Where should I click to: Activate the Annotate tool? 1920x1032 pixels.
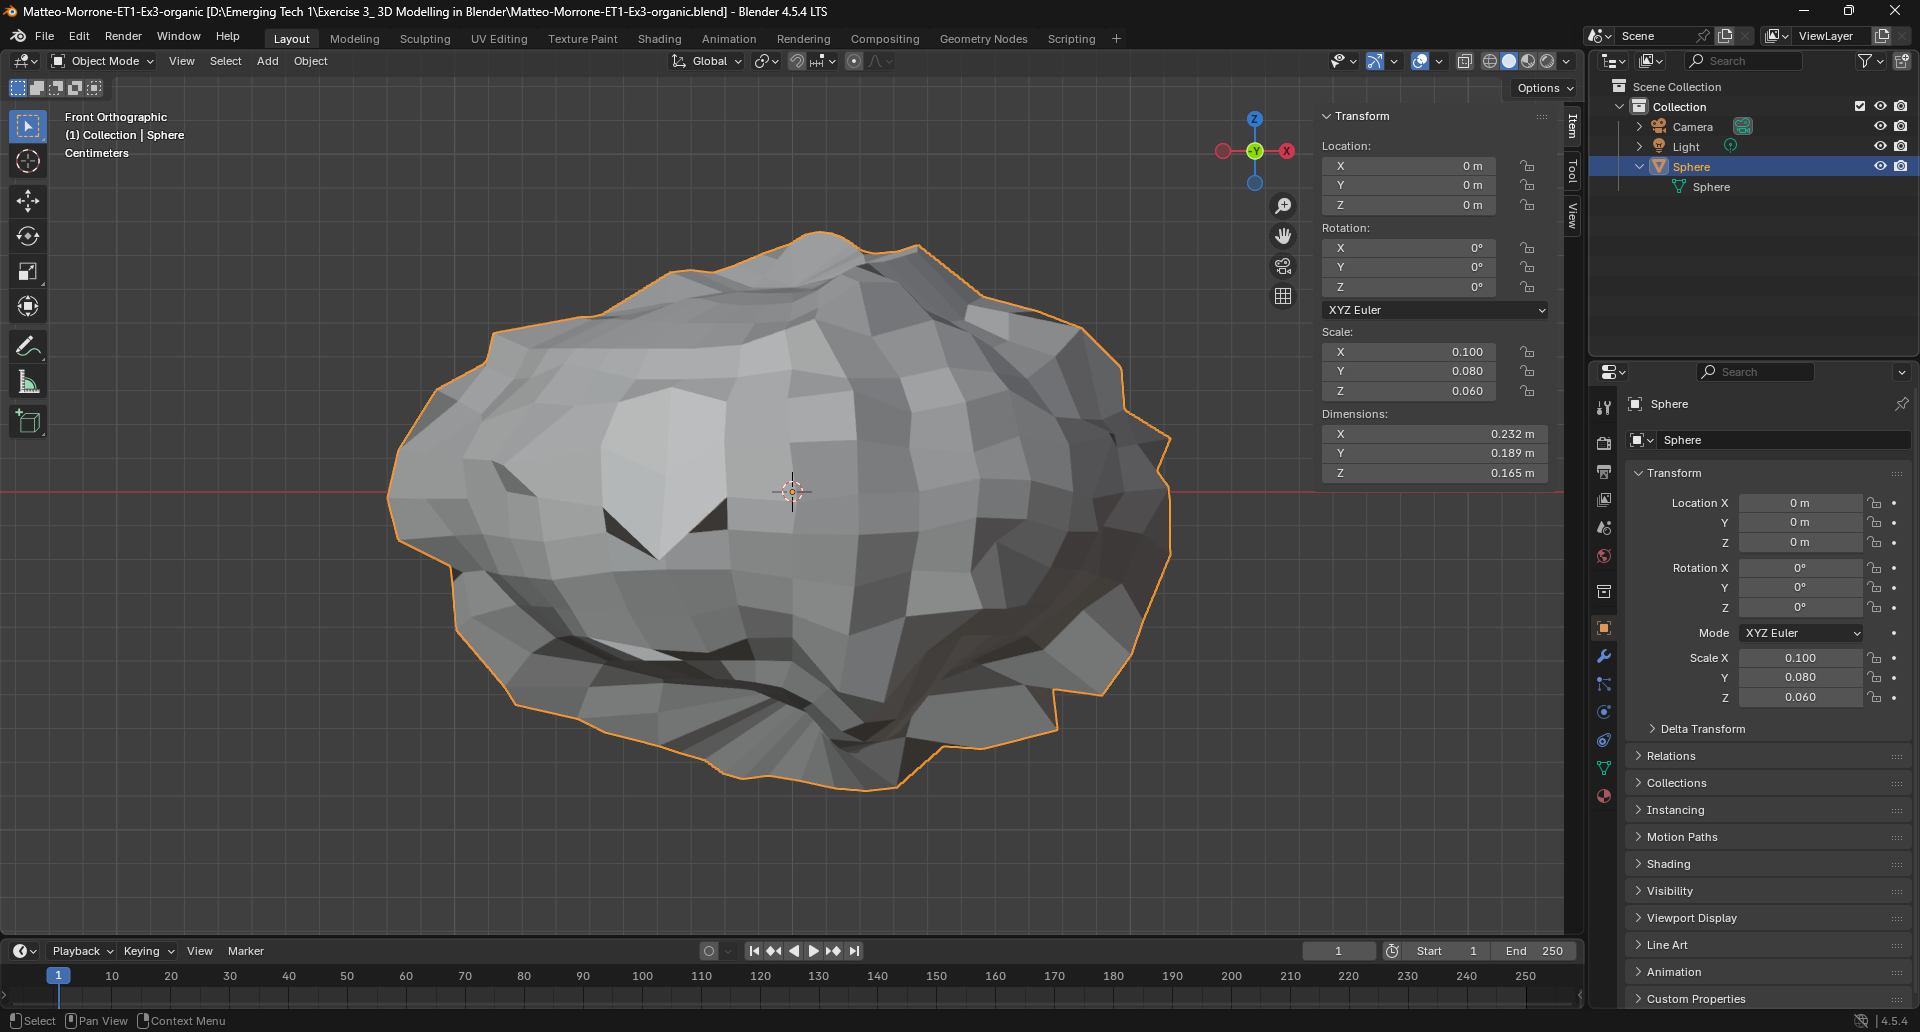28,347
